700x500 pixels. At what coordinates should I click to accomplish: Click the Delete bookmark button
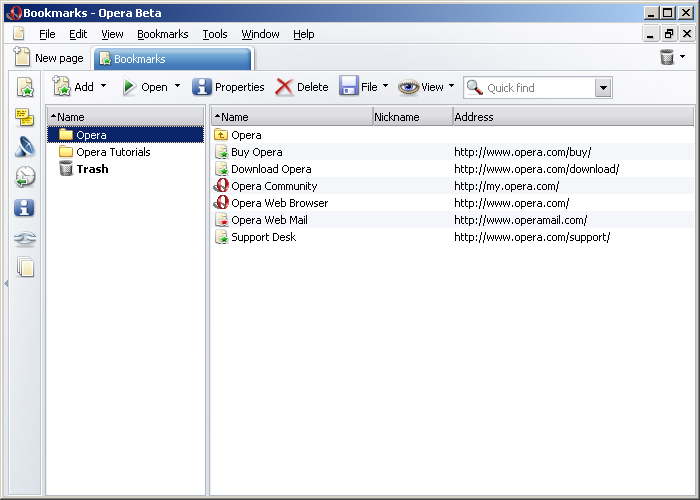click(x=302, y=87)
